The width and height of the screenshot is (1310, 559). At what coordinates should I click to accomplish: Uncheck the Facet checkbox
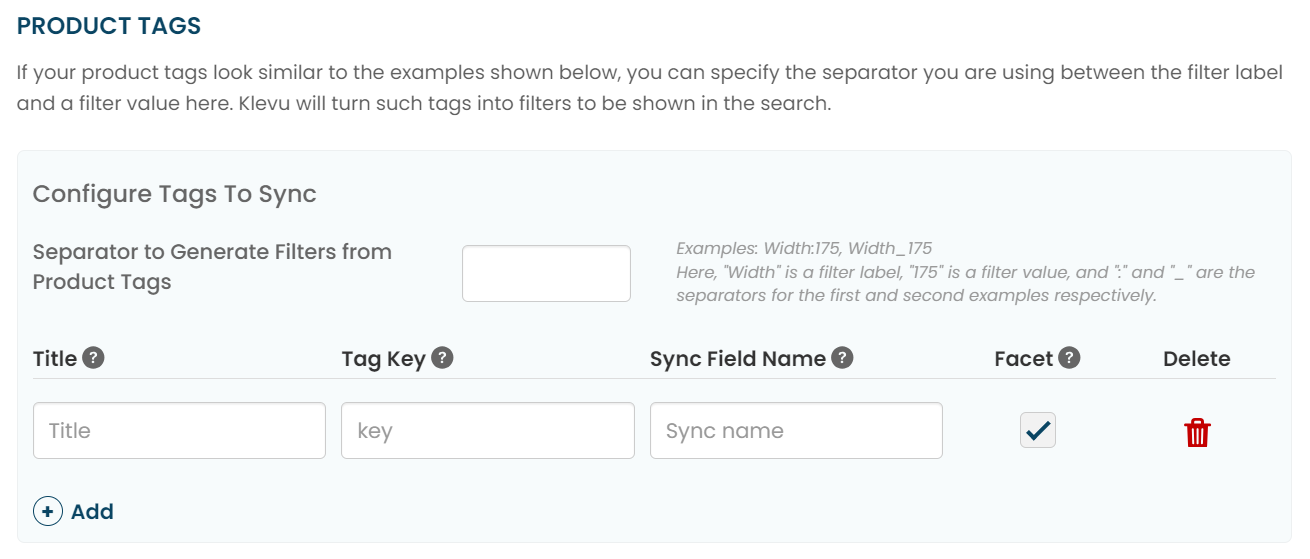(x=1037, y=431)
